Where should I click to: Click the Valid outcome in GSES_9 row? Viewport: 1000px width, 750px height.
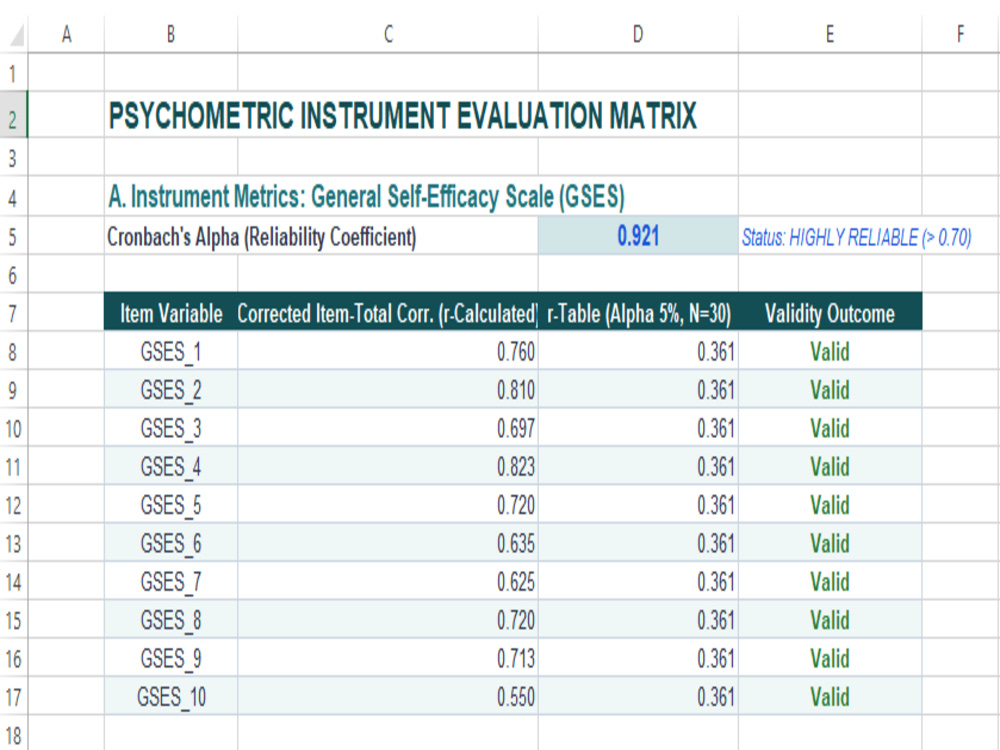pos(830,658)
